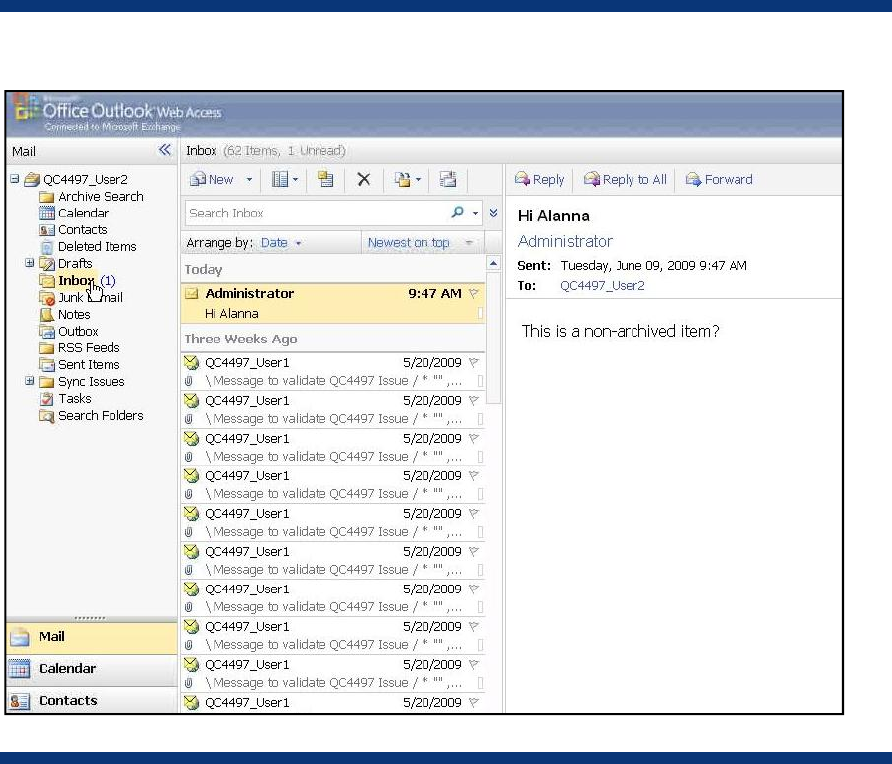This screenshot has width=892, height=764.
Task: Open the Move to folder dropdown arrow
Action: point(418,180)
